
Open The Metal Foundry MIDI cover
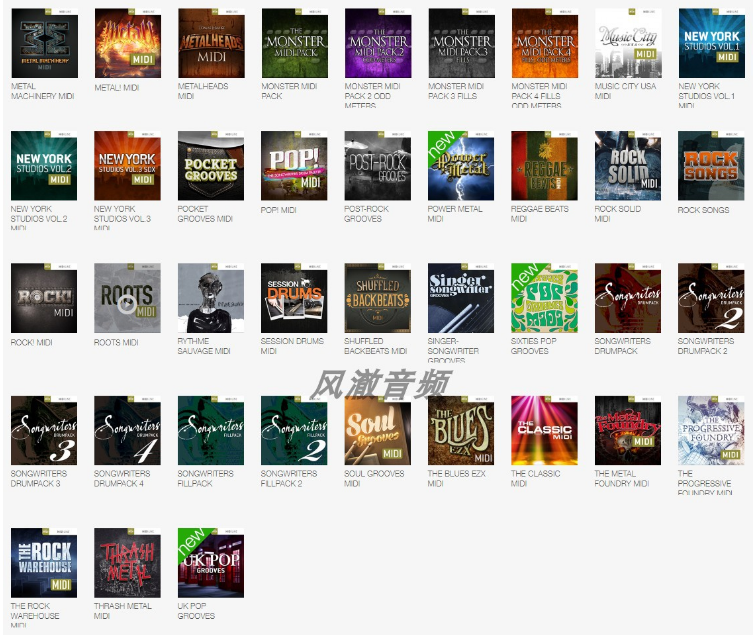(628, 430)
